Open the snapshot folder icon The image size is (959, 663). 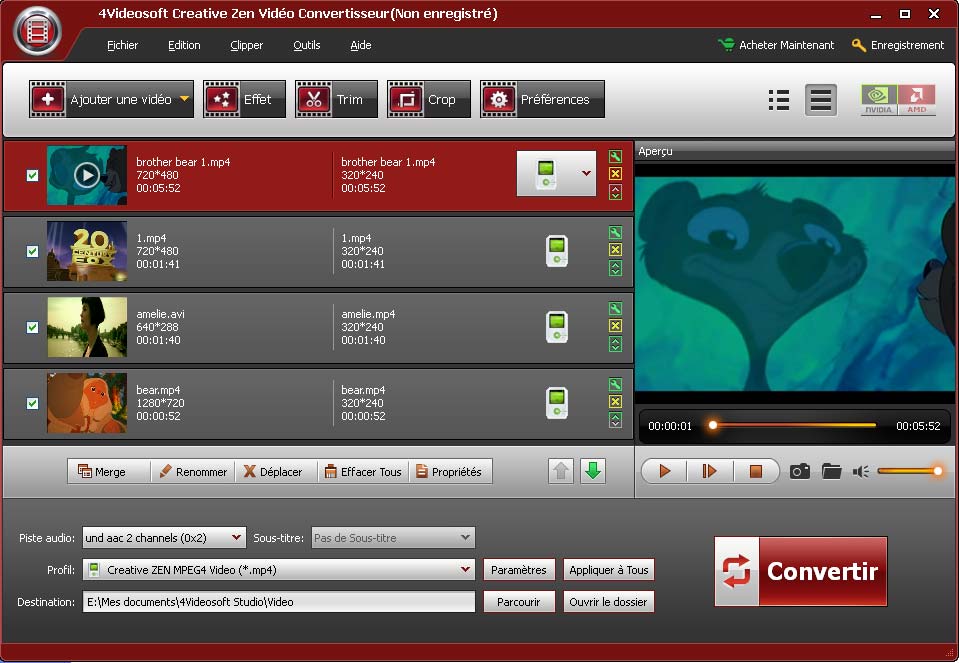coord(831,471)
